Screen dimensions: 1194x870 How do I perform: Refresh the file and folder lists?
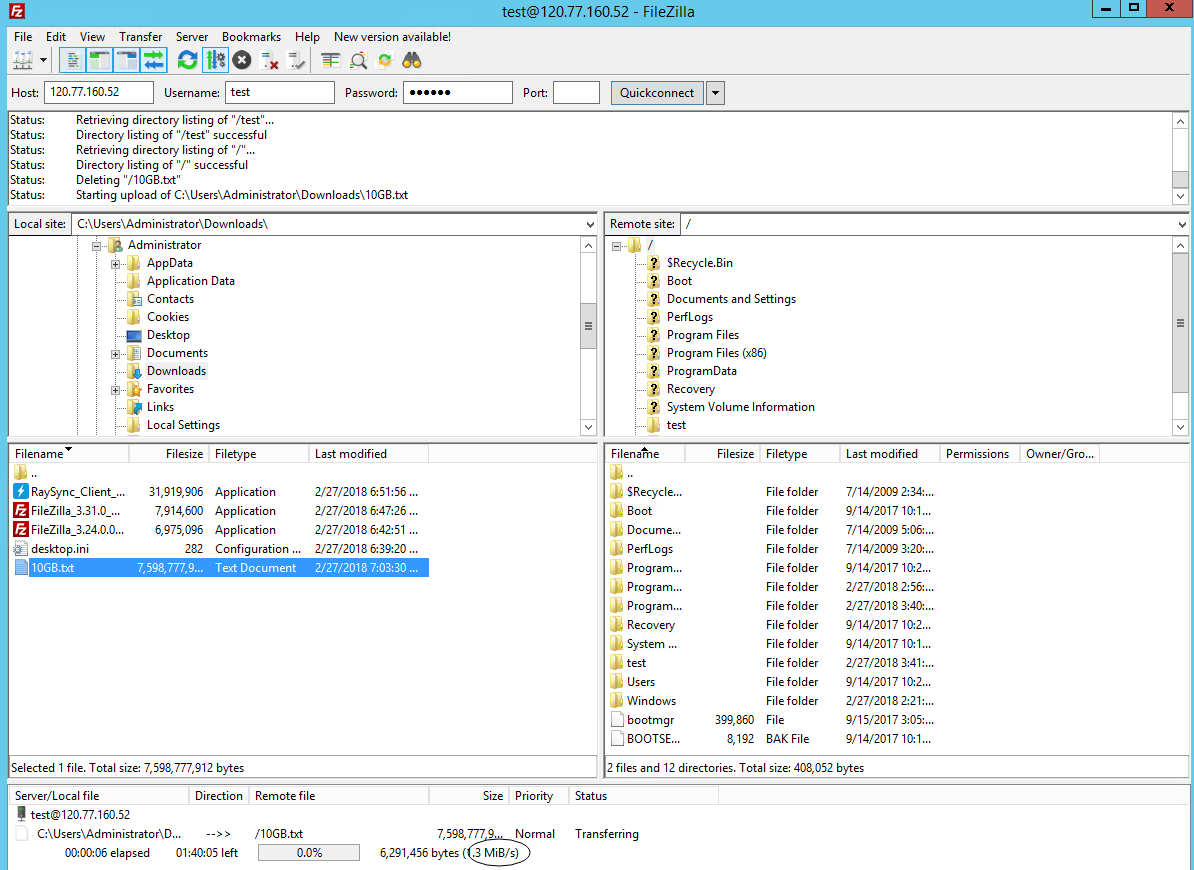[x=187, y=60]
